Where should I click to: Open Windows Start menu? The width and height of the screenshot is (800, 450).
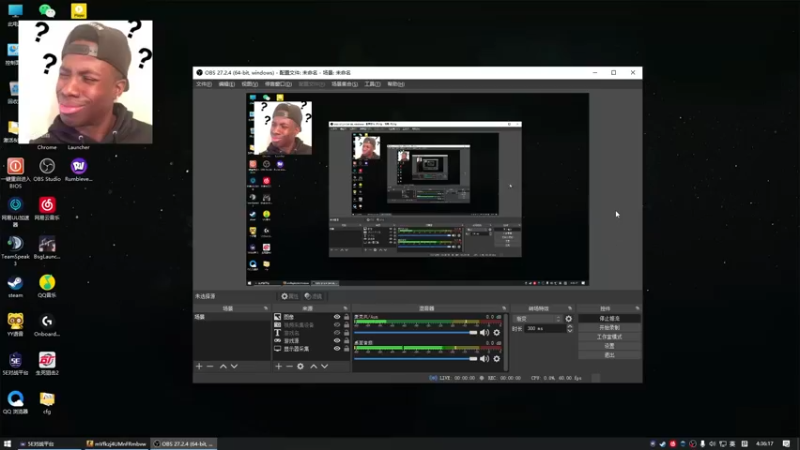click(7, 444)
